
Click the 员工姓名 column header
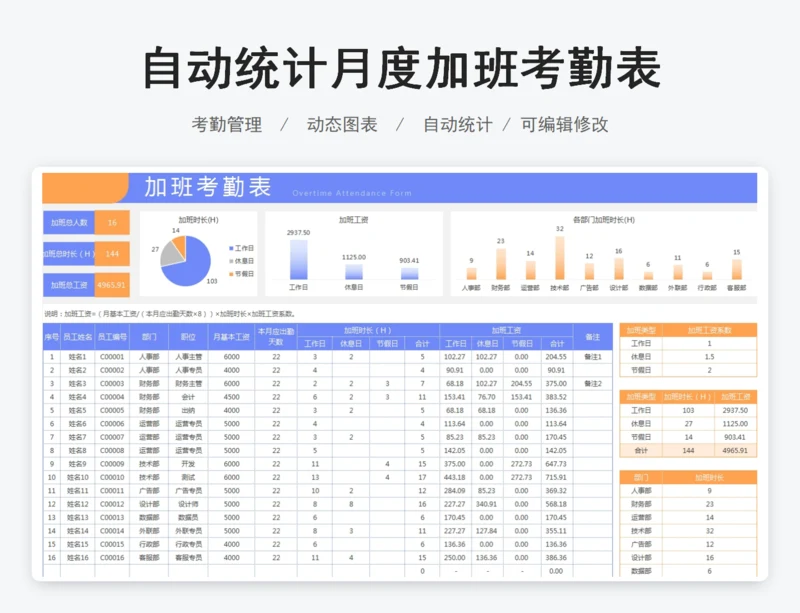[78, 337]
